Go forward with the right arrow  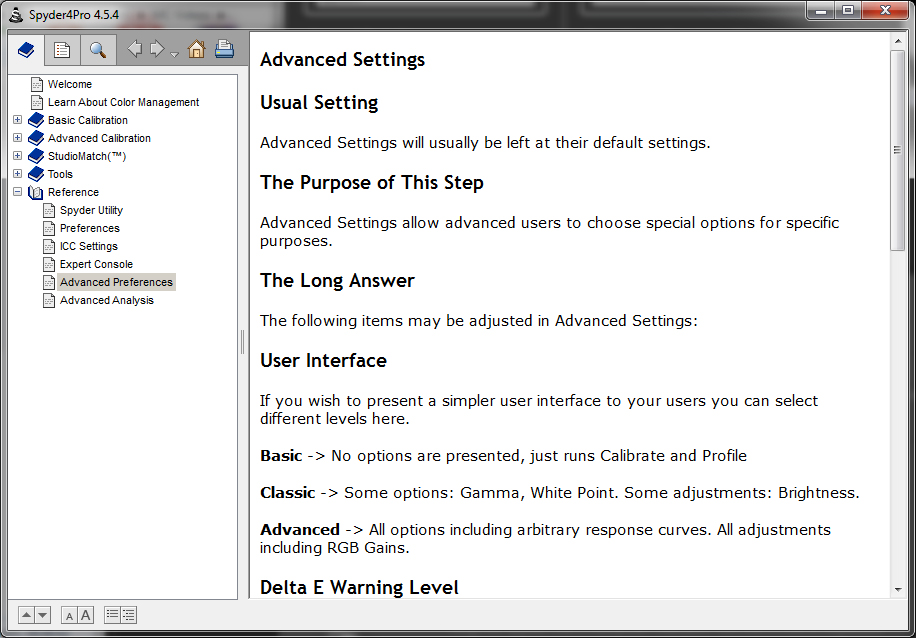coord(157,49)
